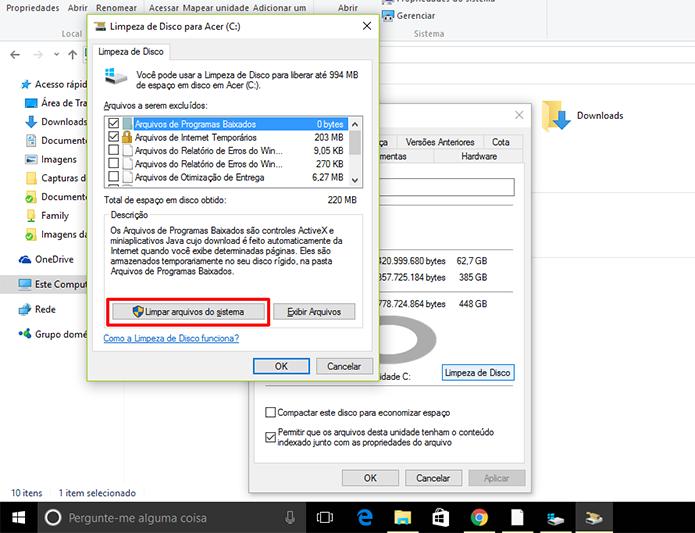
Task: Open the blank document taskbar icon
Action: [517, 517]
